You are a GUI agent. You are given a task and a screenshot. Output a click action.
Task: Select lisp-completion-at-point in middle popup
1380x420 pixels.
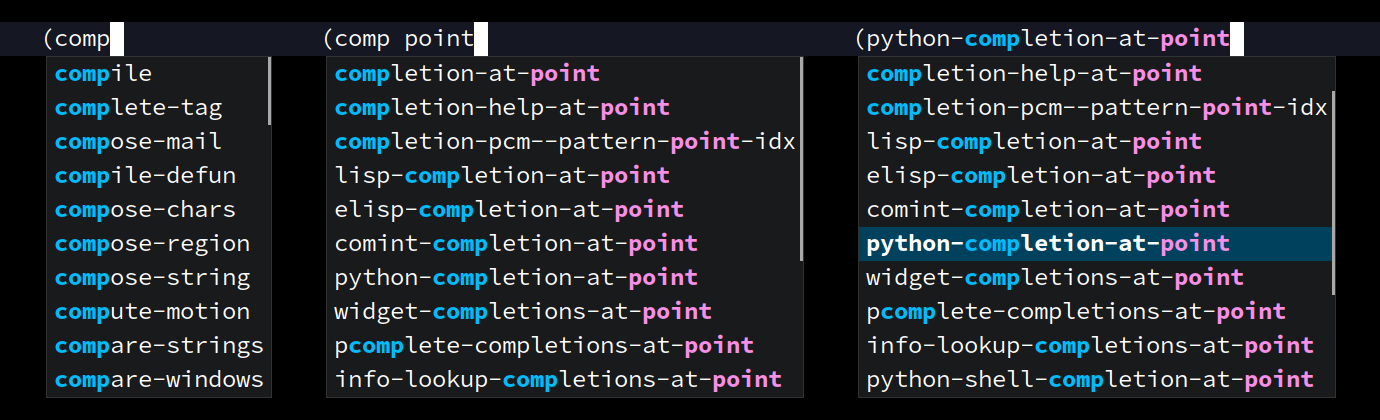[564, 176]
